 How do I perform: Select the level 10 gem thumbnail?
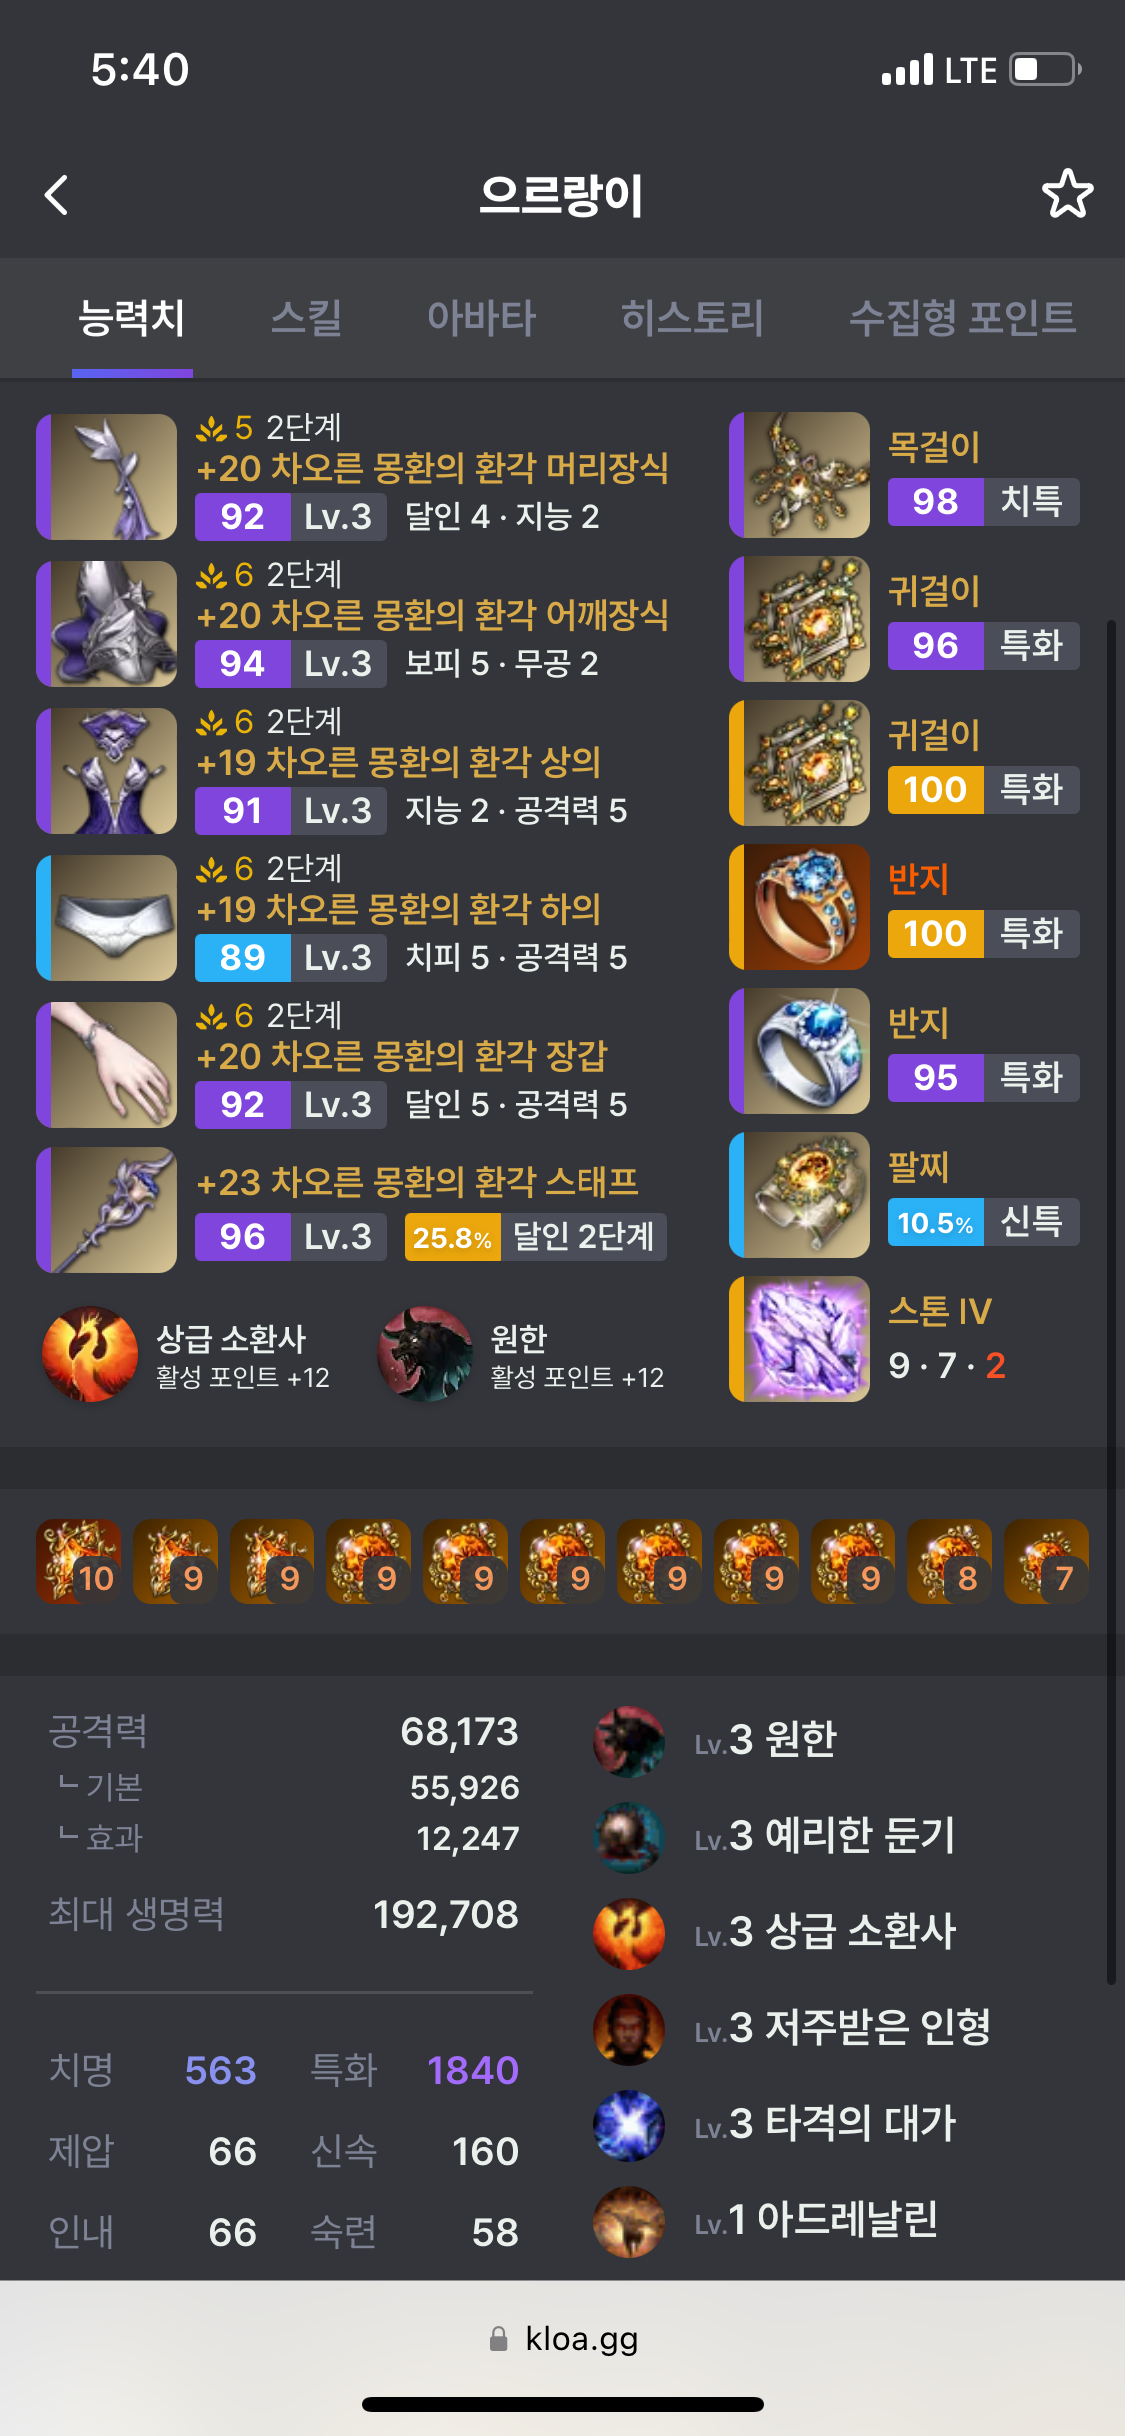pyautogui.click(x=79, y=1562)
